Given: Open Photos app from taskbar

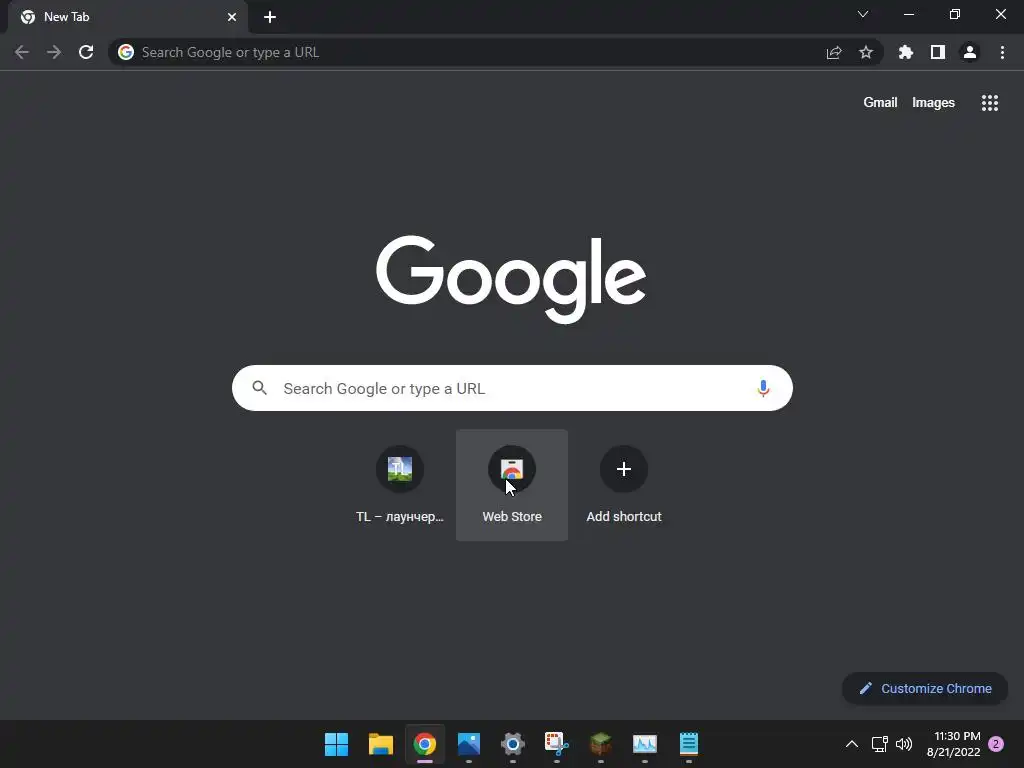Looking at the screenshot, I should (469, 744).
